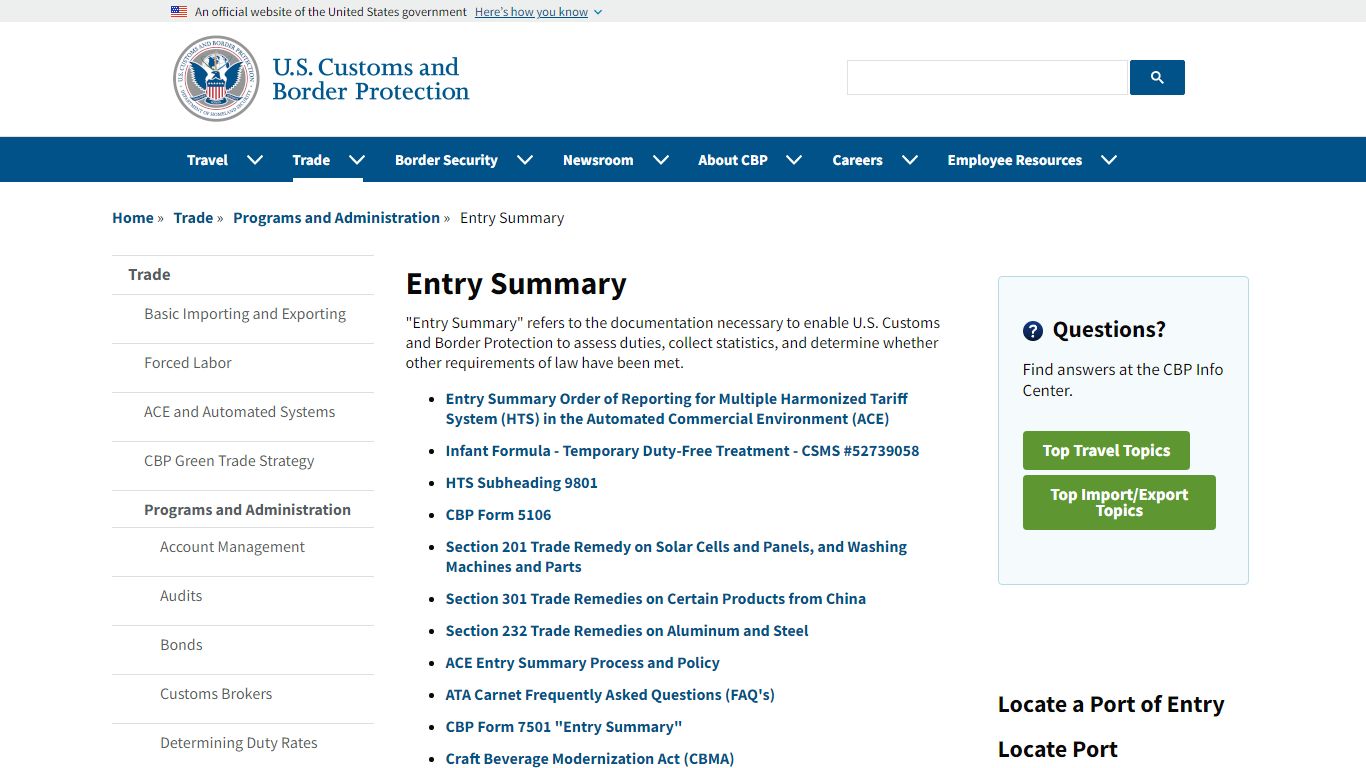The width and height of the screenshot is (1366, 768).
Task: Open Audits sidebar item
Action: tap(181, 596)
